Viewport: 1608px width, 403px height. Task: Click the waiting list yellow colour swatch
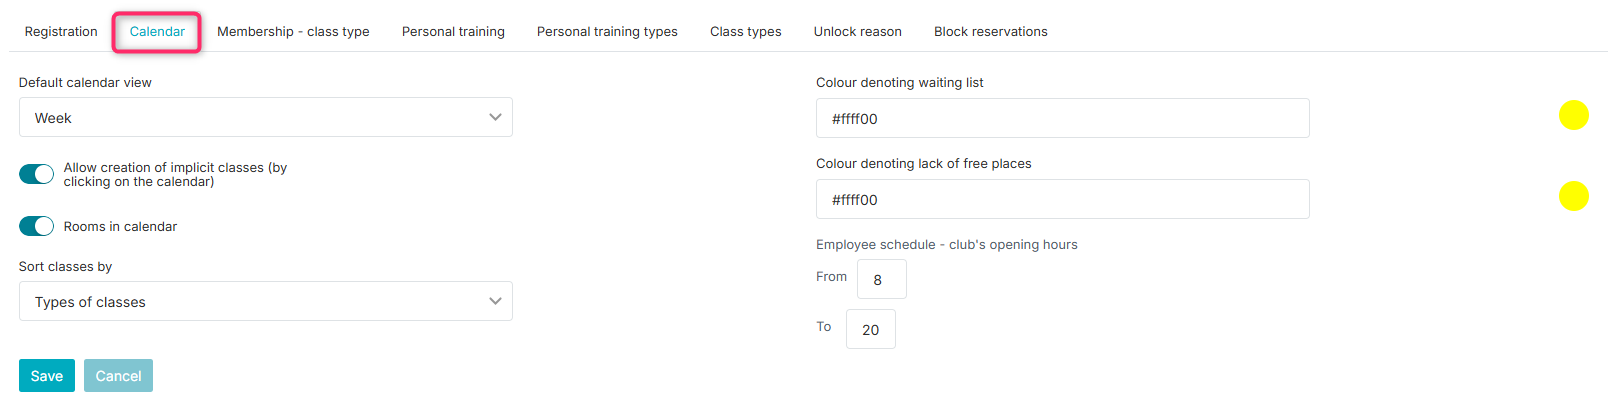(x=1573, y=115)
